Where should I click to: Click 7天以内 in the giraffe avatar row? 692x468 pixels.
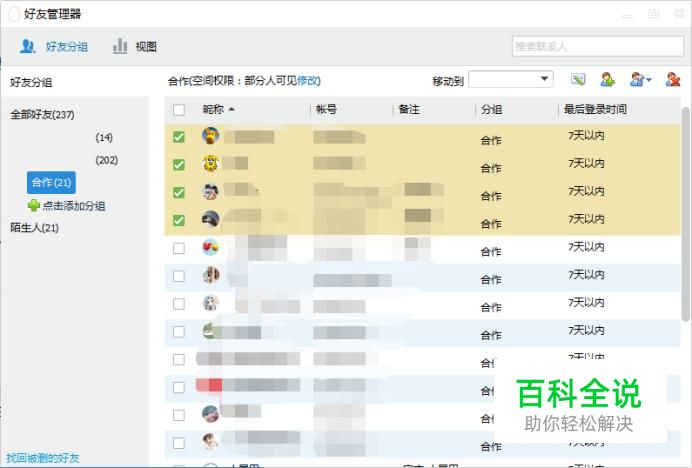(586, 135)
